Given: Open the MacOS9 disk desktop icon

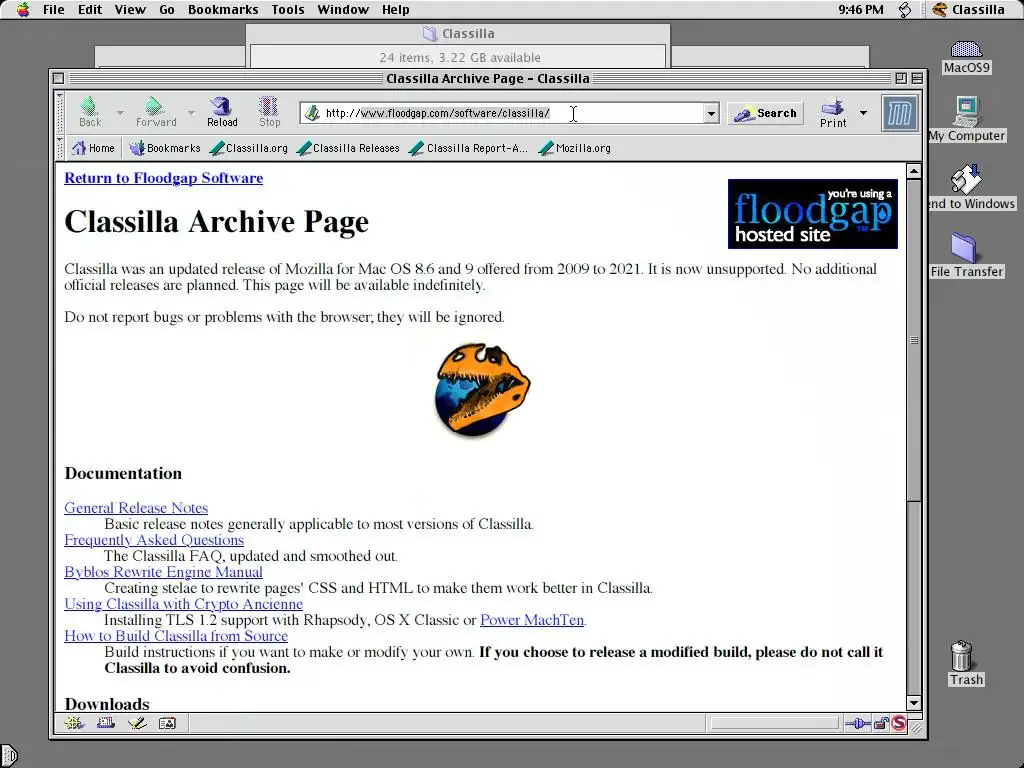Looking at the screenshot, I should coord(966,57).
